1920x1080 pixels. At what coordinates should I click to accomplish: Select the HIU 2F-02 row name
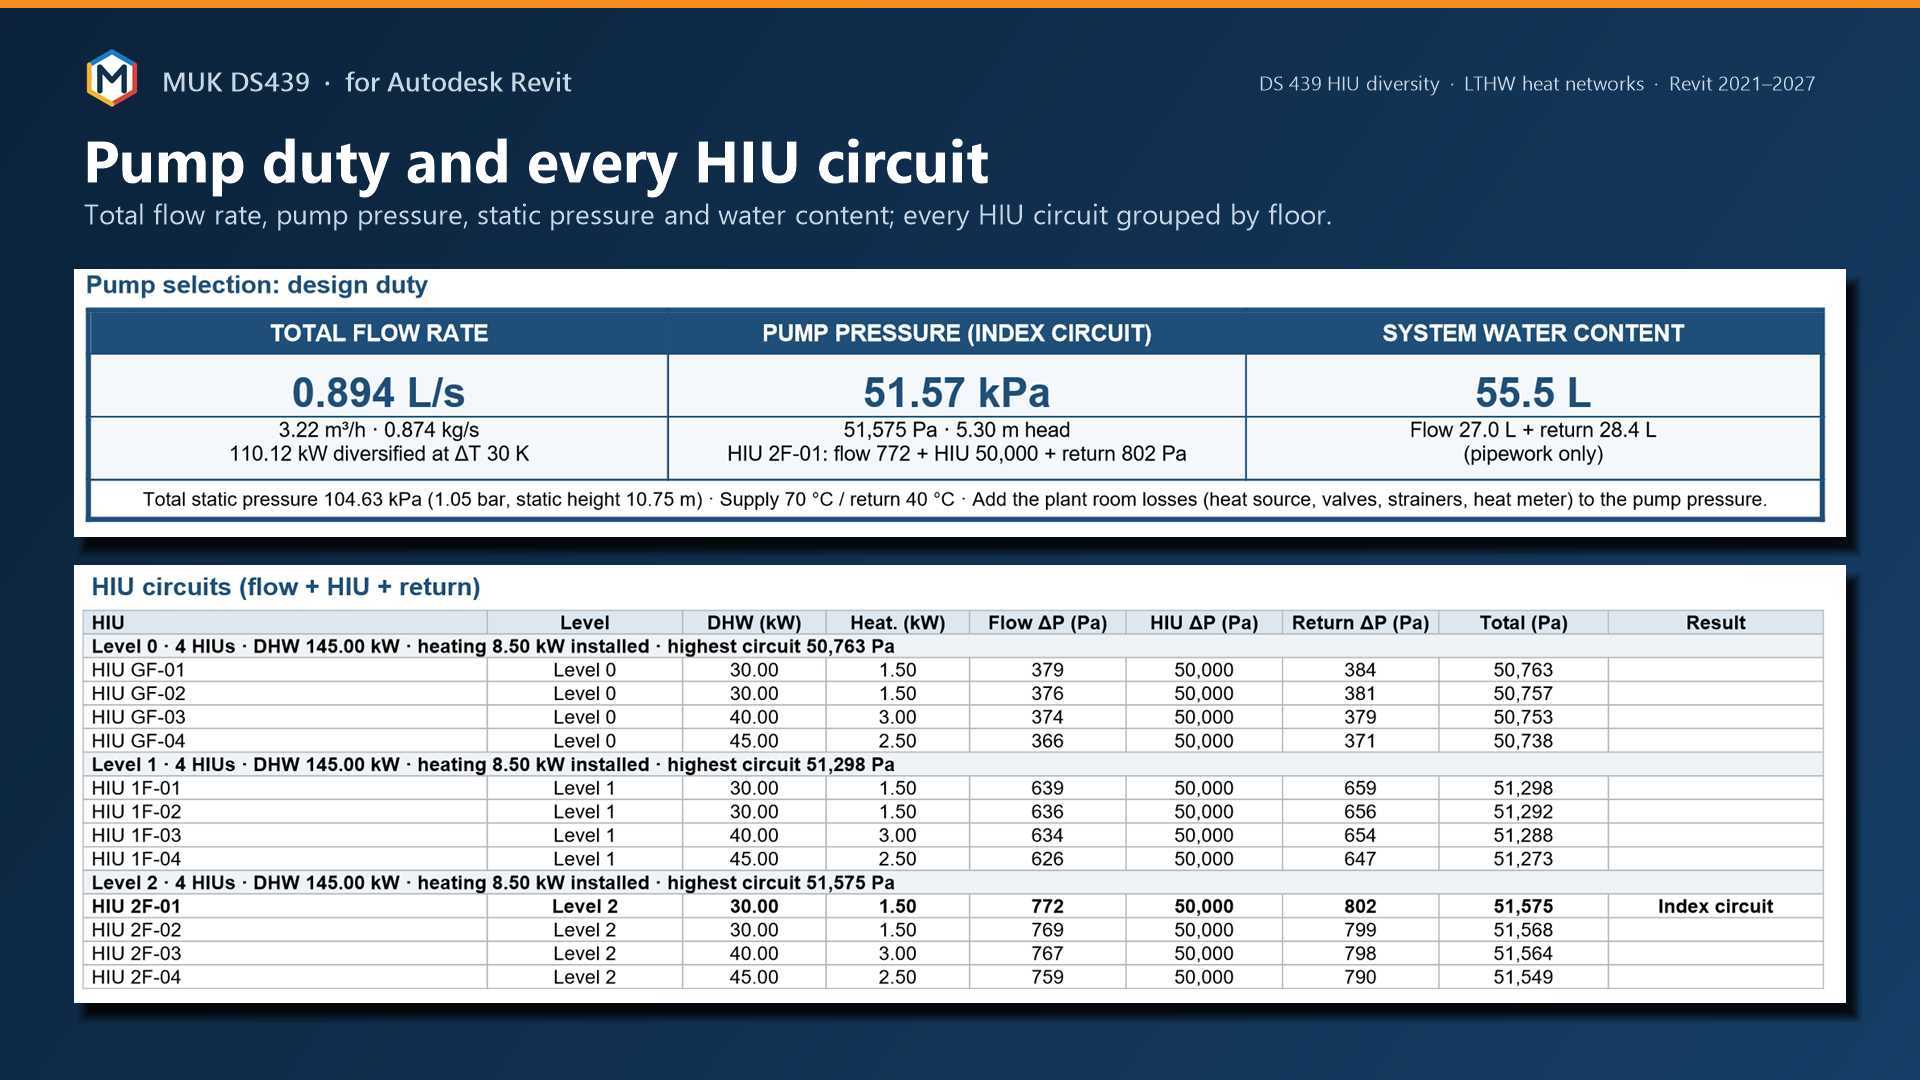click(136, 929)
